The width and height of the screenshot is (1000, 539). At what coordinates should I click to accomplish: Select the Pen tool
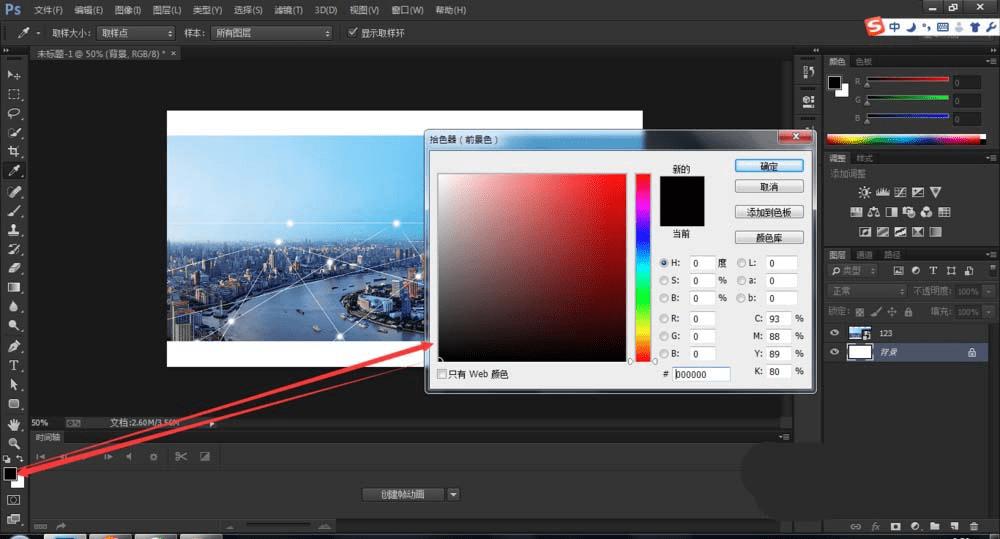(13, 346)
